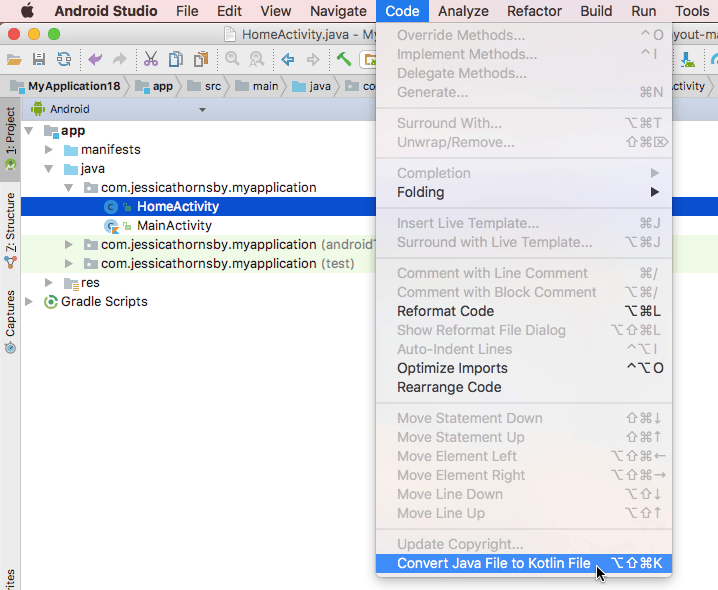Click the Make Project hammer icon
Screen dimensions: 718x590
click(344, 60)
